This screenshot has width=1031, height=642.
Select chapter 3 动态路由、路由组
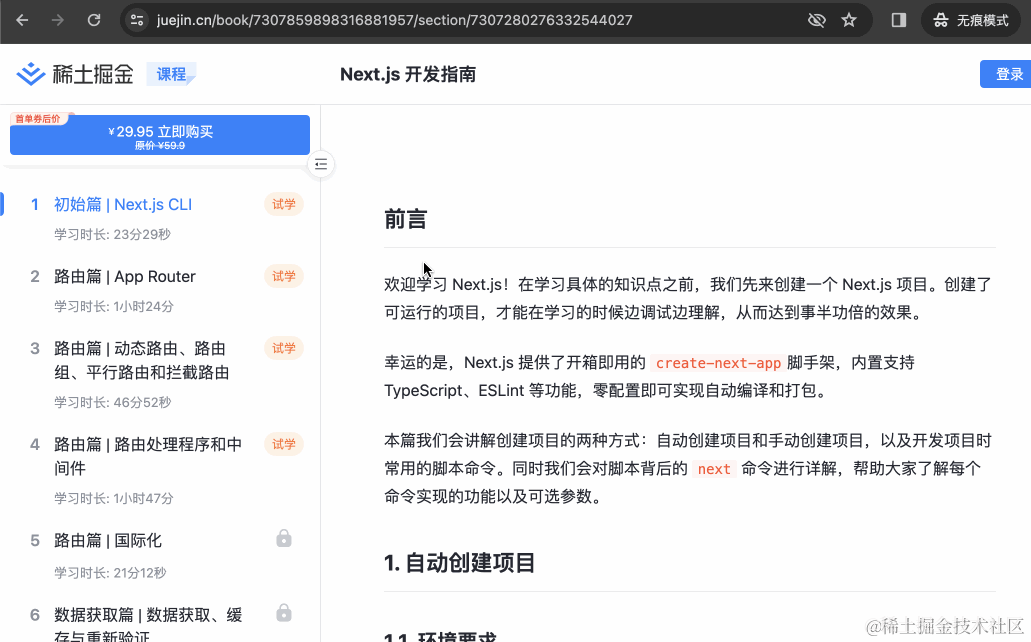tap(141, 360)
